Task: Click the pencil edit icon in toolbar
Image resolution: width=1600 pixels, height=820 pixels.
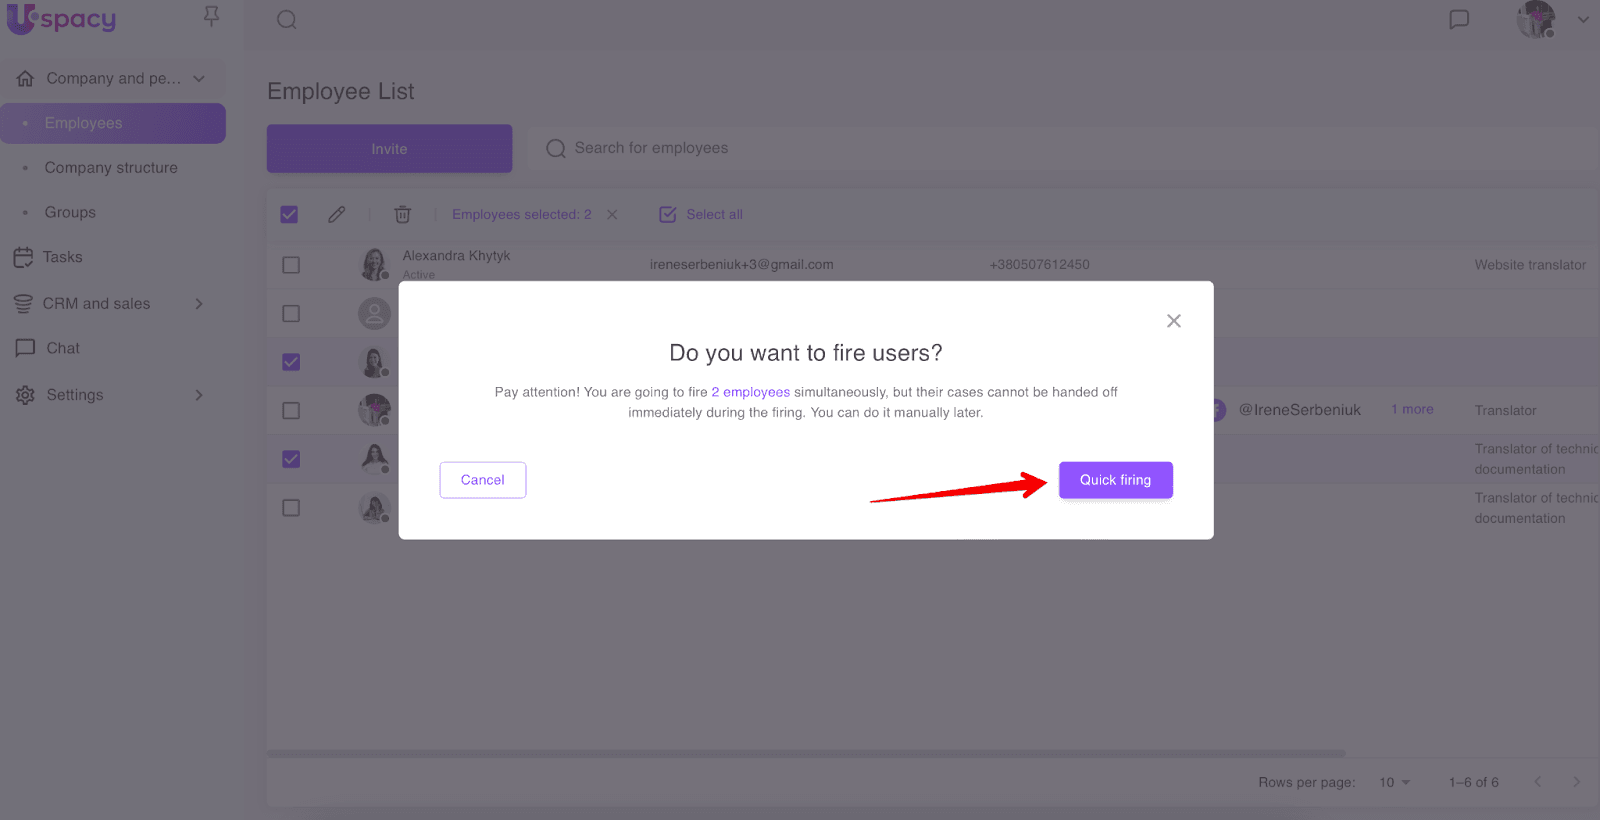Action: pyautogui.click(x=337, y=214)
